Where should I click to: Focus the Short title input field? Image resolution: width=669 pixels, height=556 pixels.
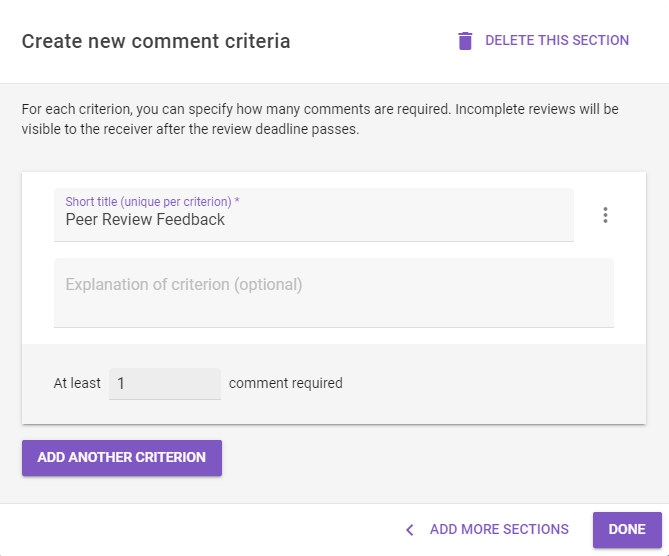pyautogui.click(x=314, y=215)
